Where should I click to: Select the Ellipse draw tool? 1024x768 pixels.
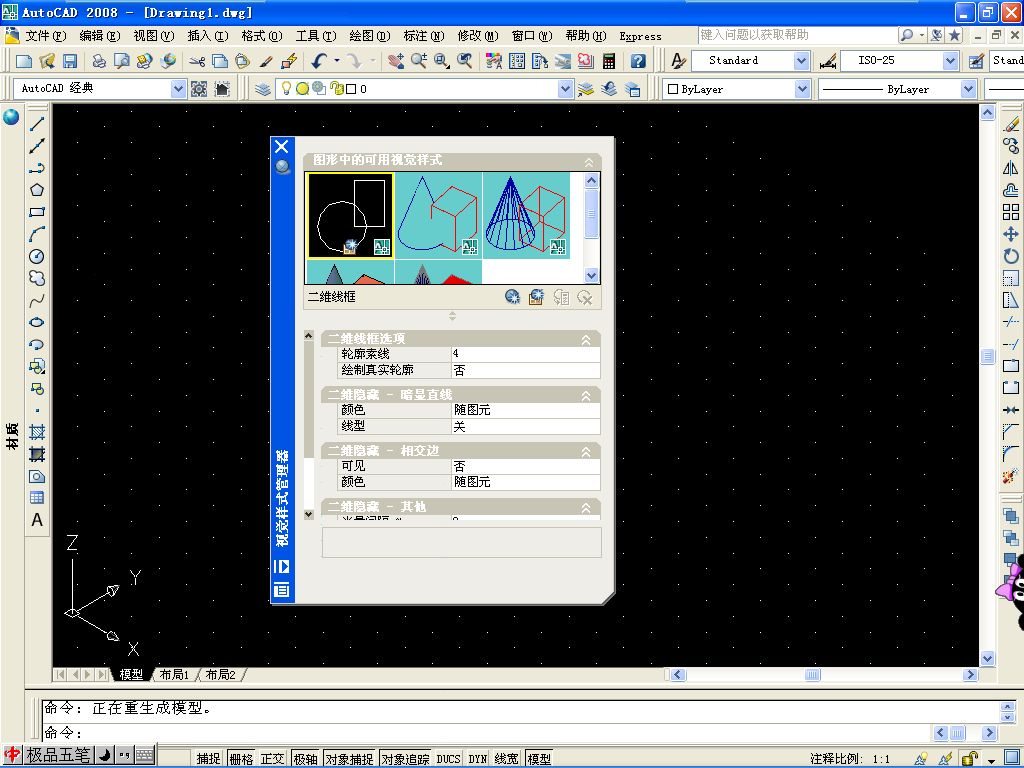[37, 322]
